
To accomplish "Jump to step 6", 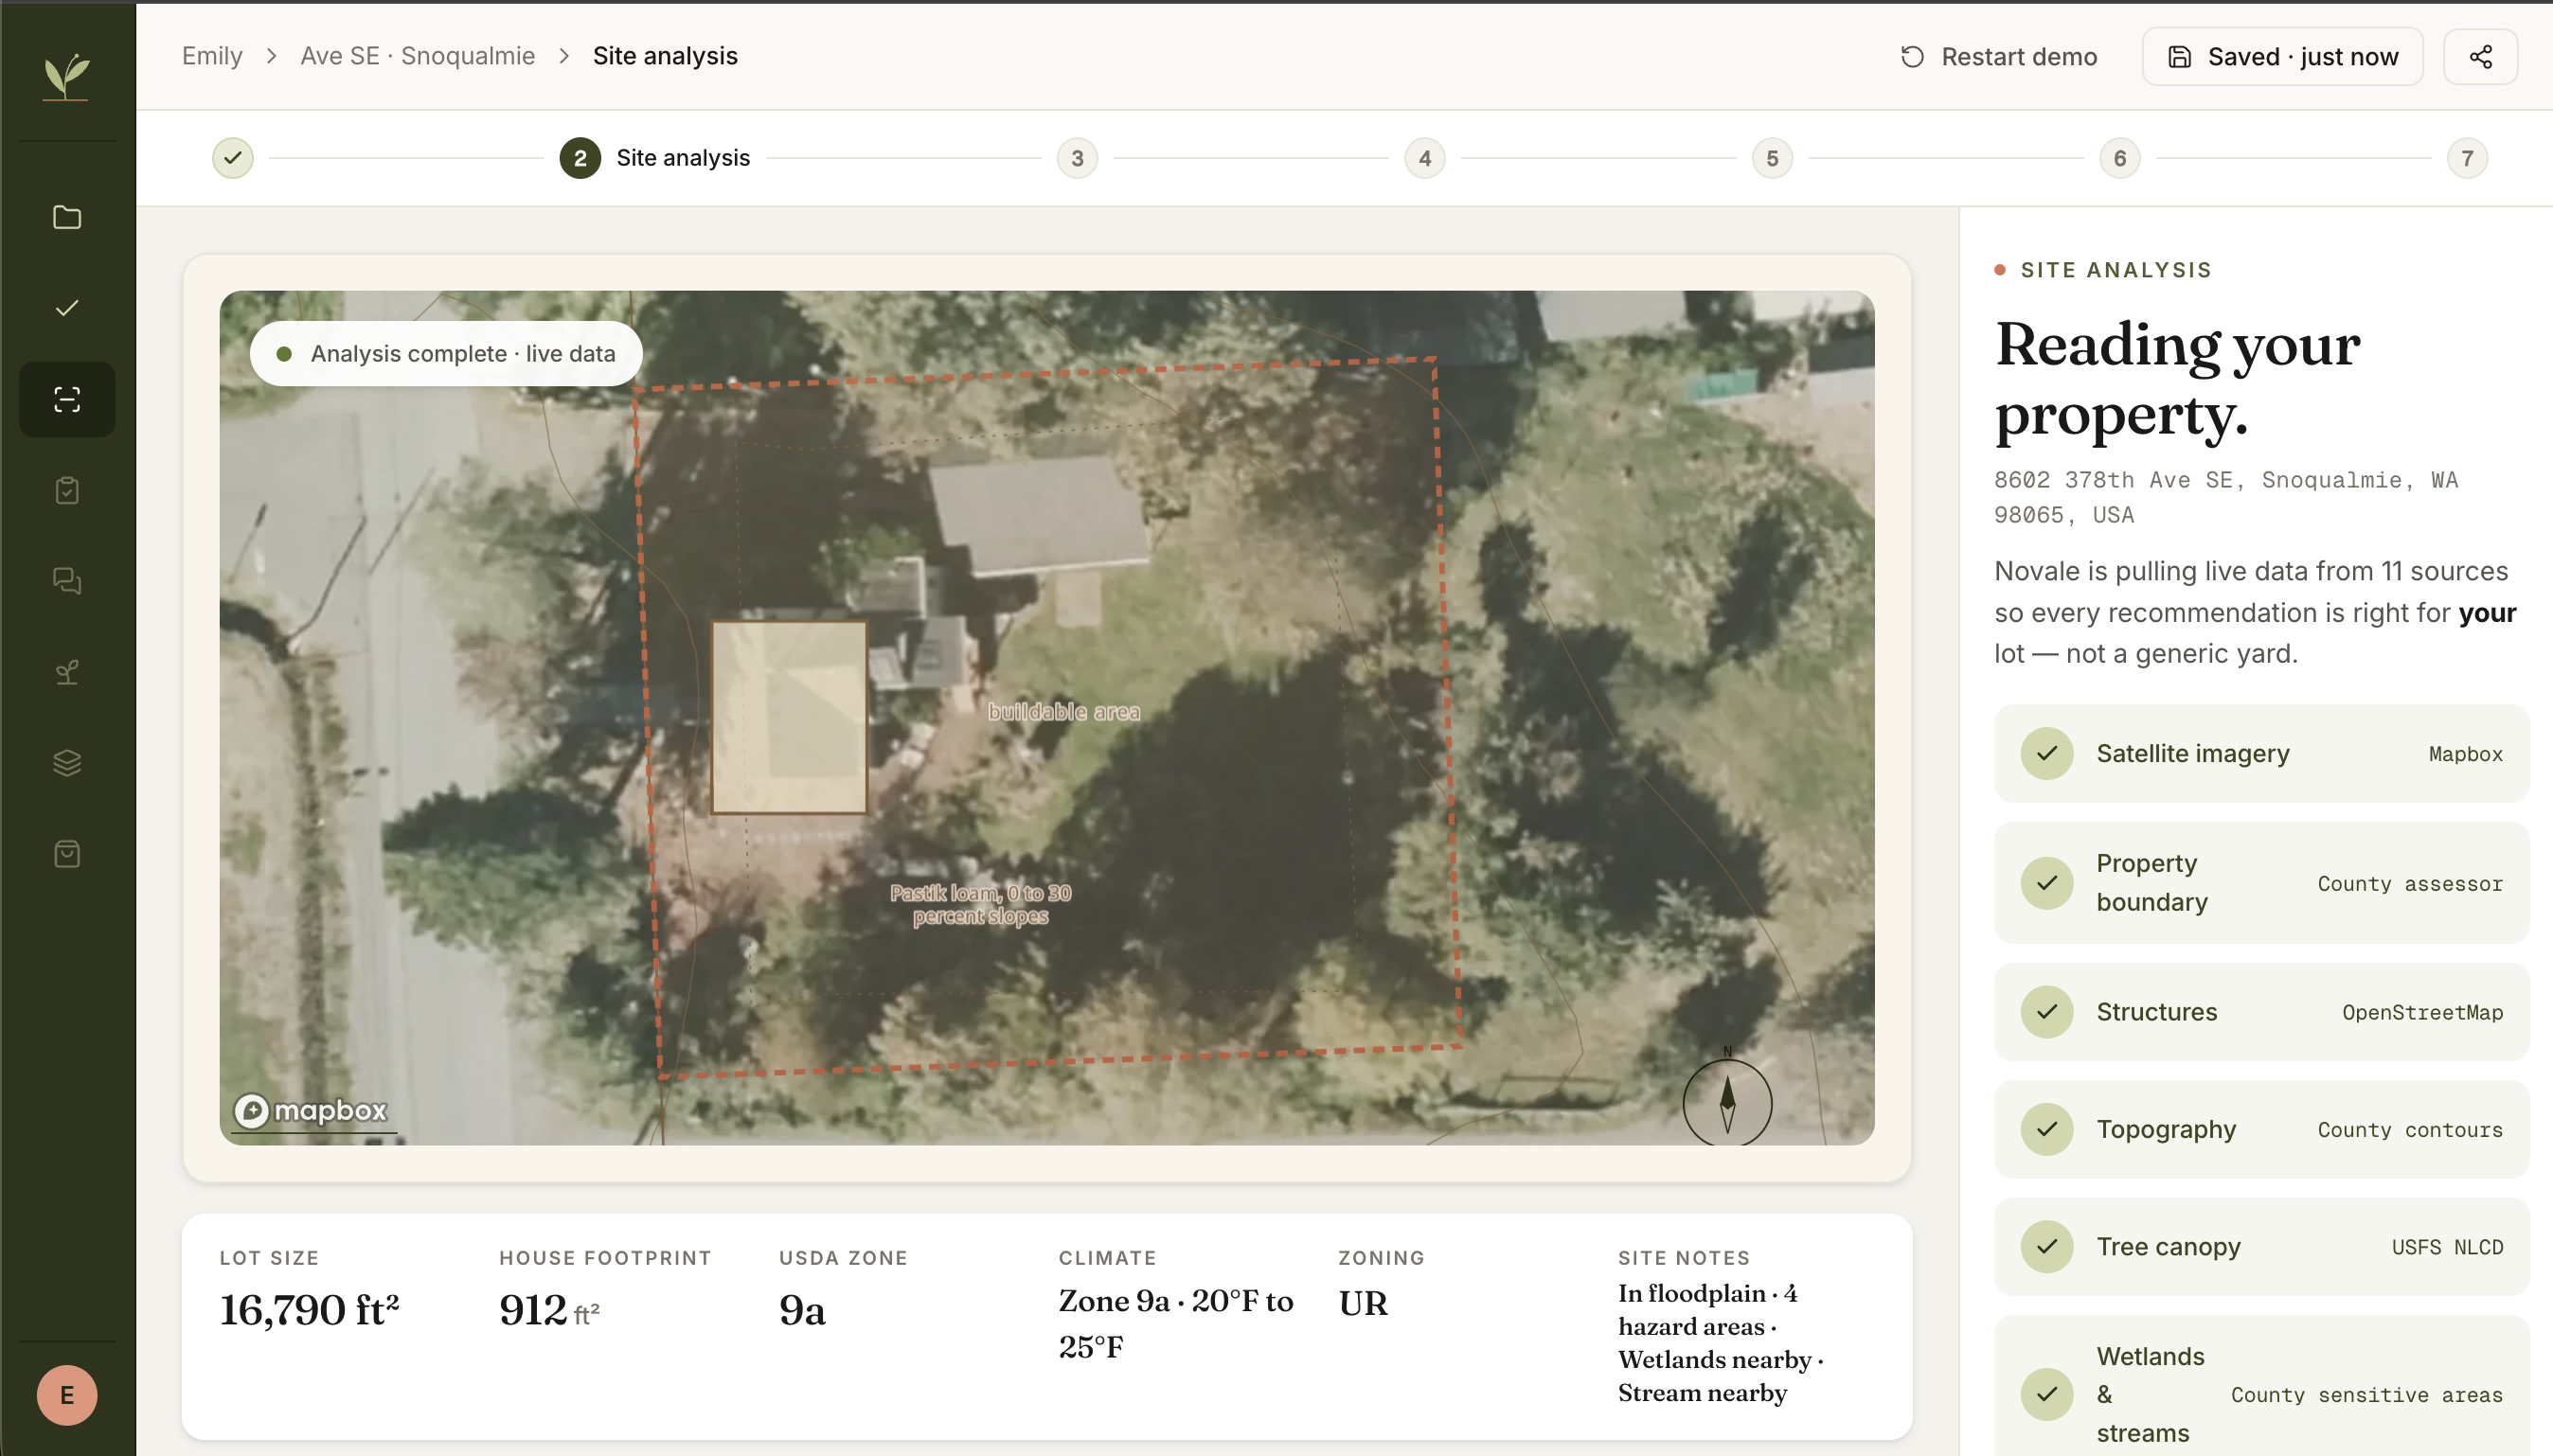I will tap(2120, 158).
